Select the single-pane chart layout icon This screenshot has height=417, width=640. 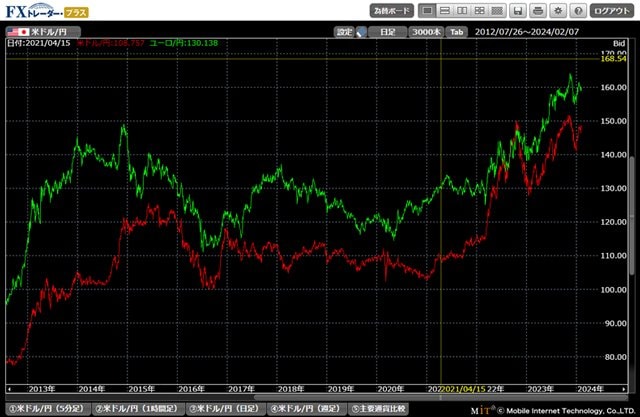[x=426, y=10]
